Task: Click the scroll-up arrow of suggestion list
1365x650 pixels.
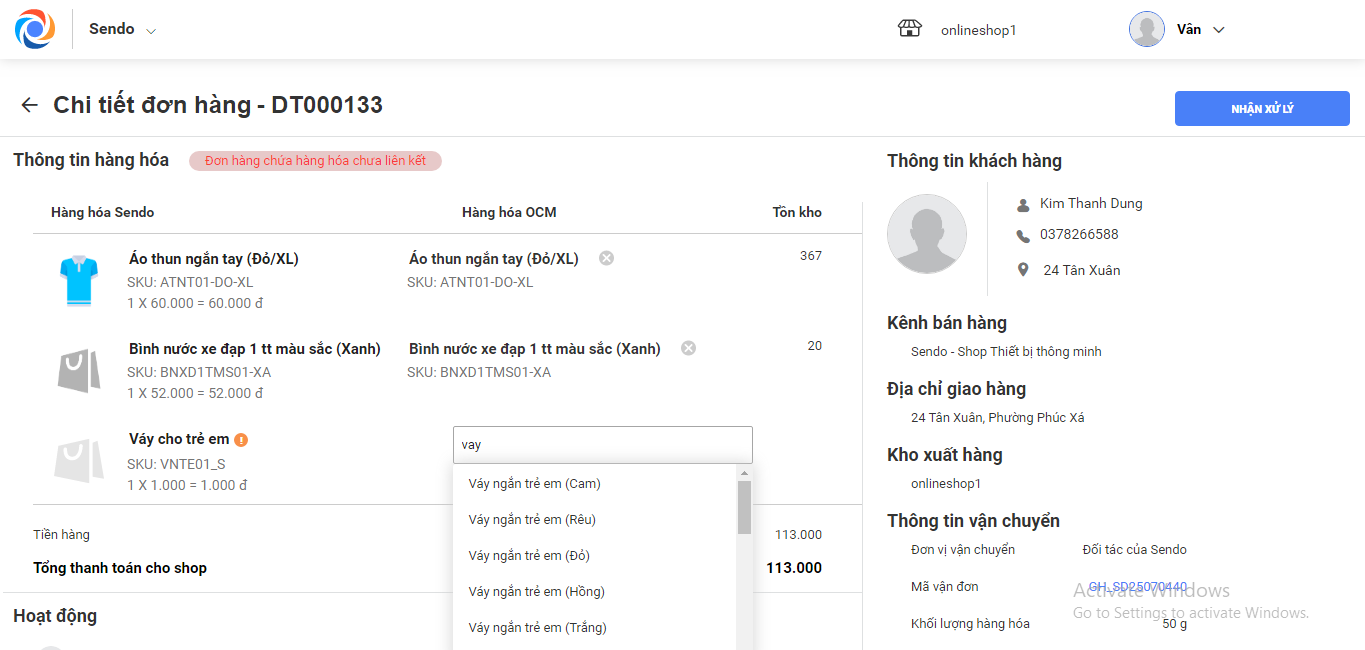Action: click(744, 473)
